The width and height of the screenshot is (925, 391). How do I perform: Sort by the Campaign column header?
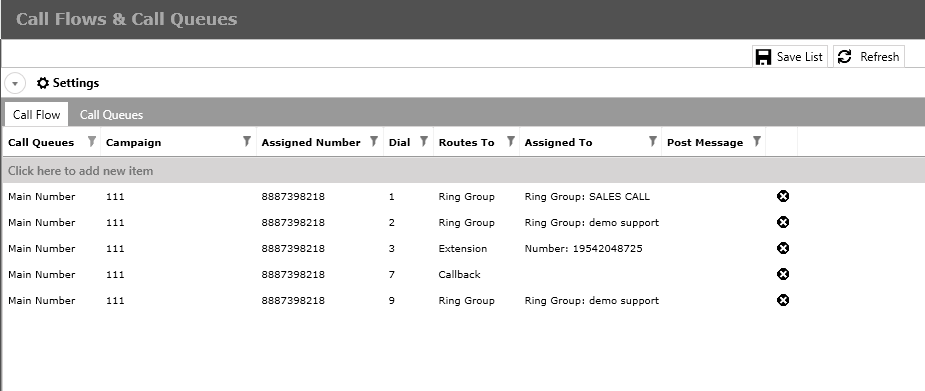coord(133,142)
